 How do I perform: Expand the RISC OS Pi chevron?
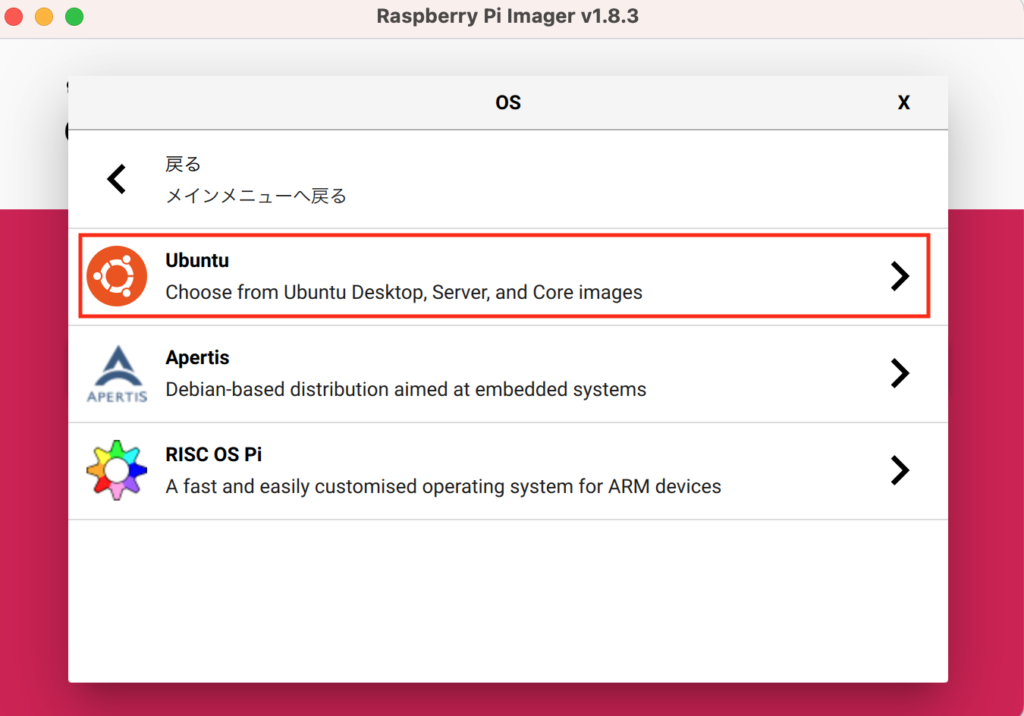[x=900, y=470]
